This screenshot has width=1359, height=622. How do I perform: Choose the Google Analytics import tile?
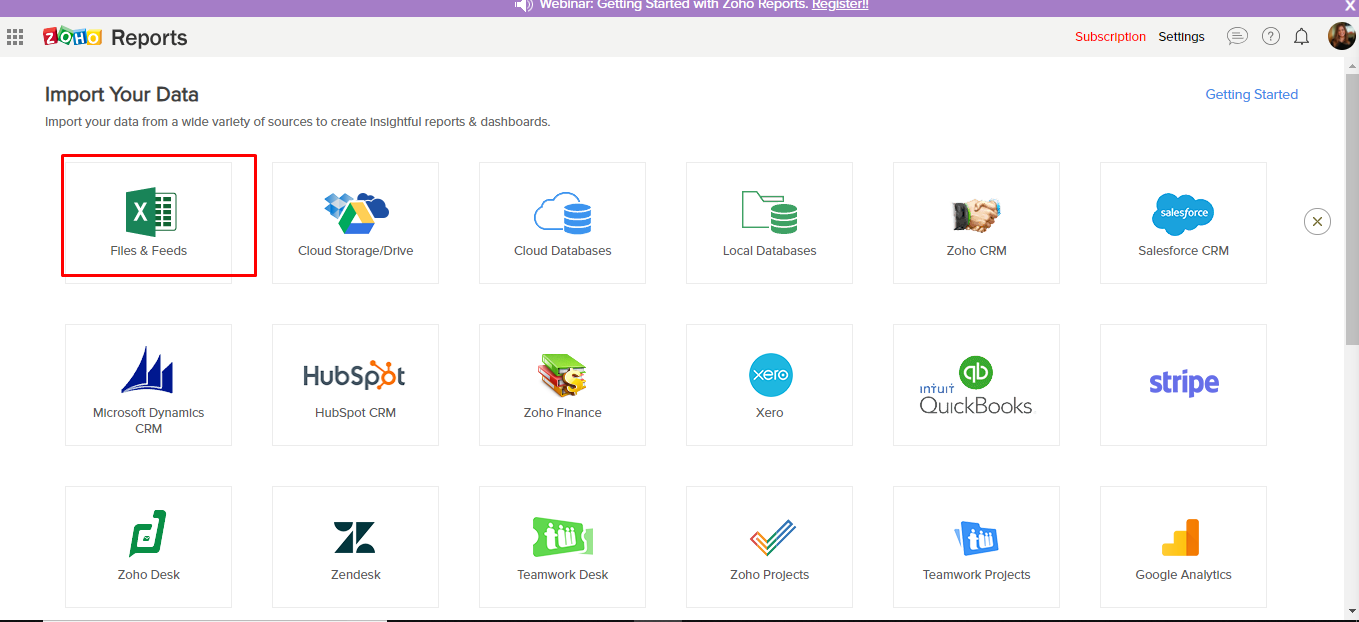[1183, 547]
